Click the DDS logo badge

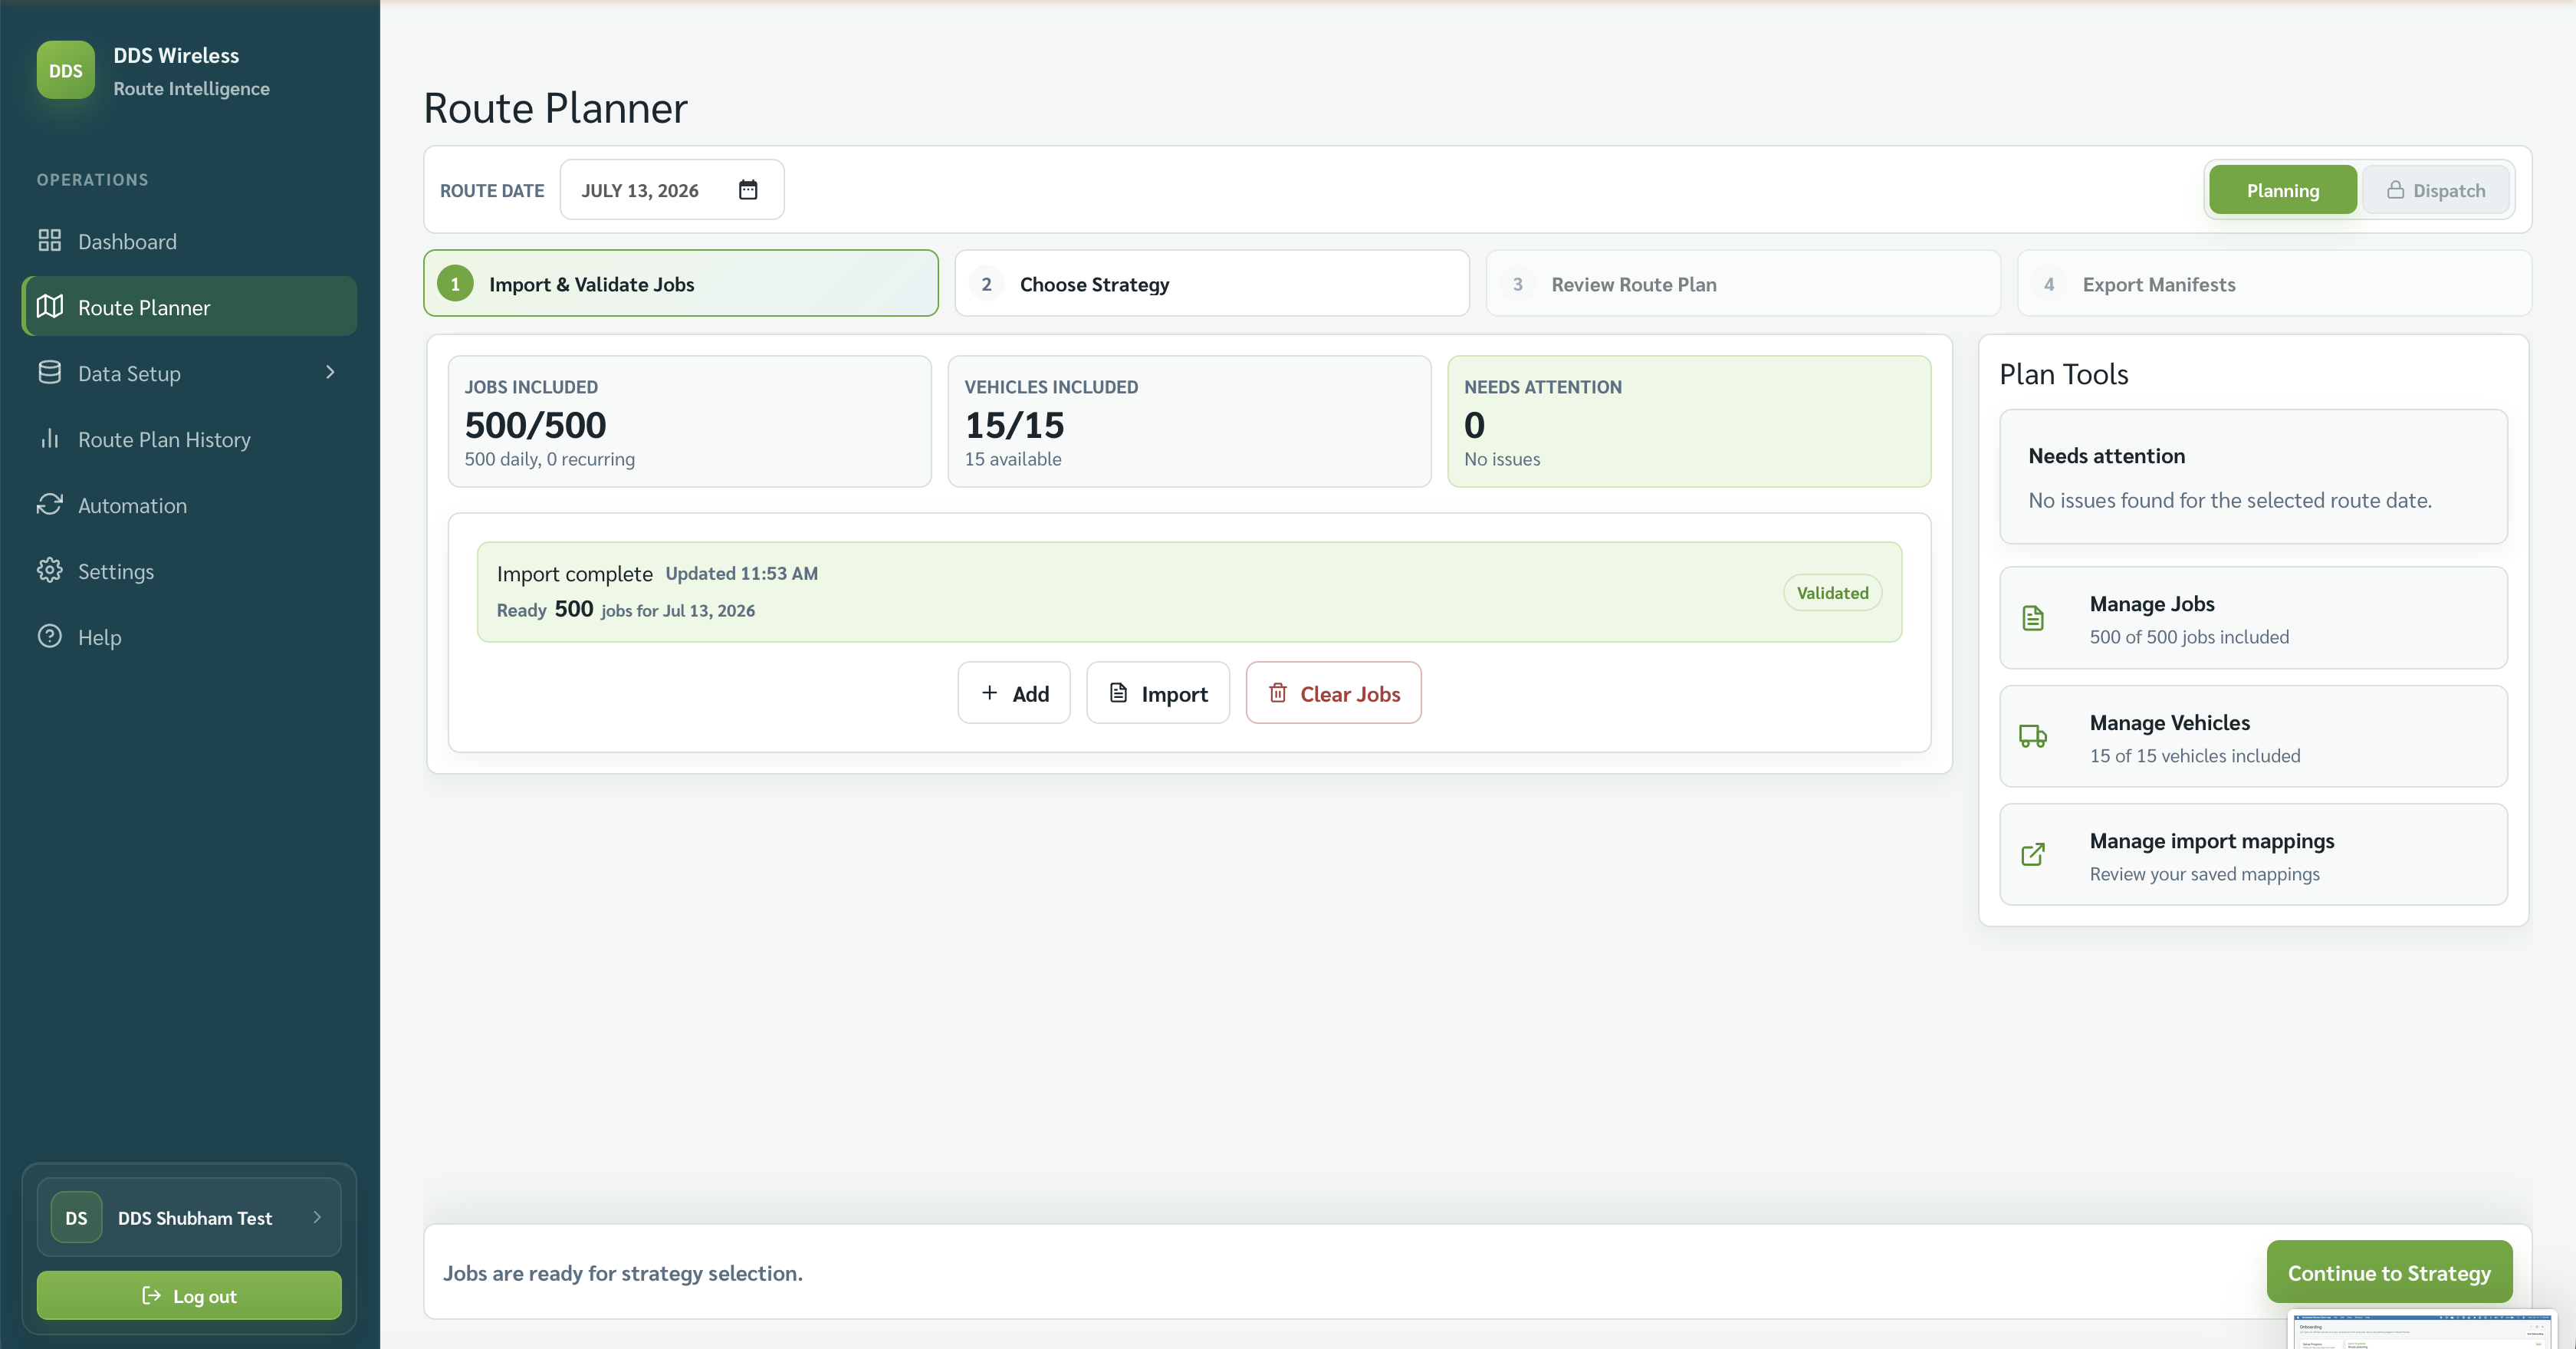tap(66, 70)
